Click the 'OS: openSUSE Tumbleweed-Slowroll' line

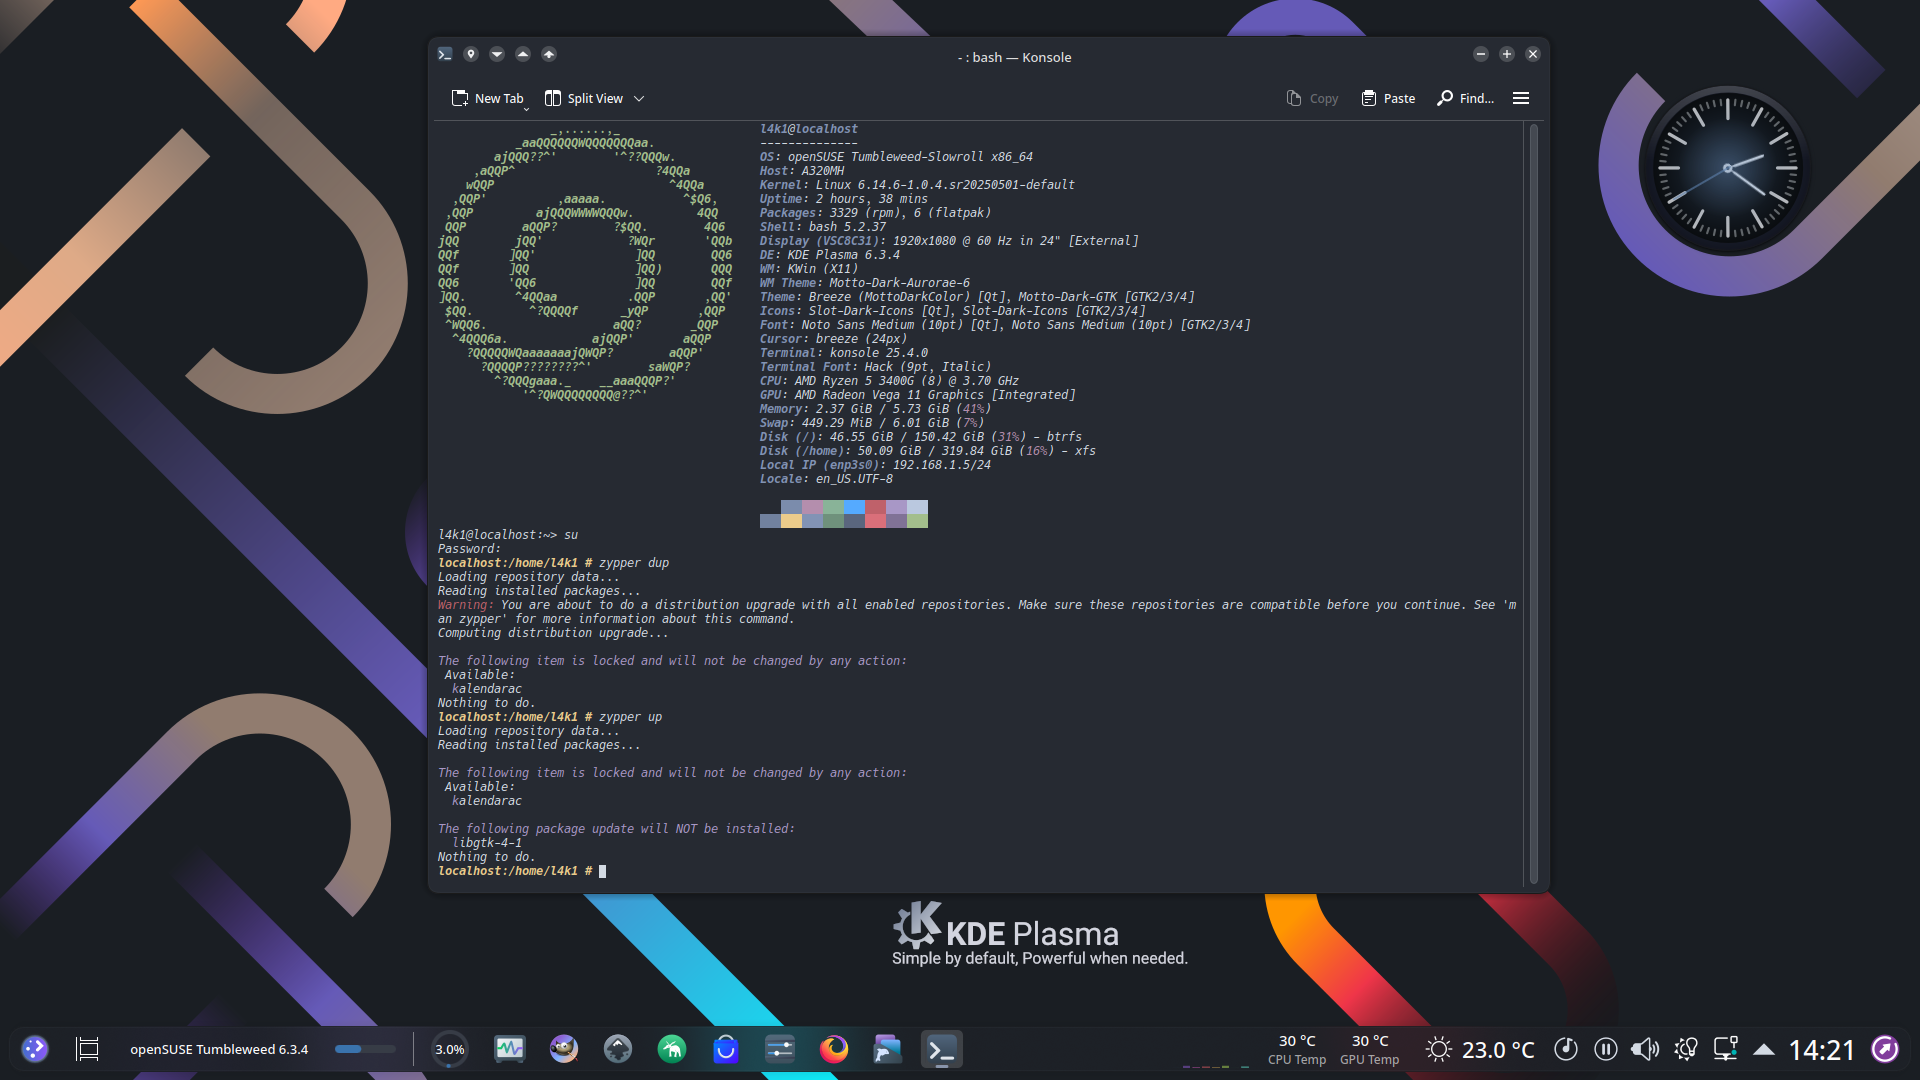click(896, 157)
